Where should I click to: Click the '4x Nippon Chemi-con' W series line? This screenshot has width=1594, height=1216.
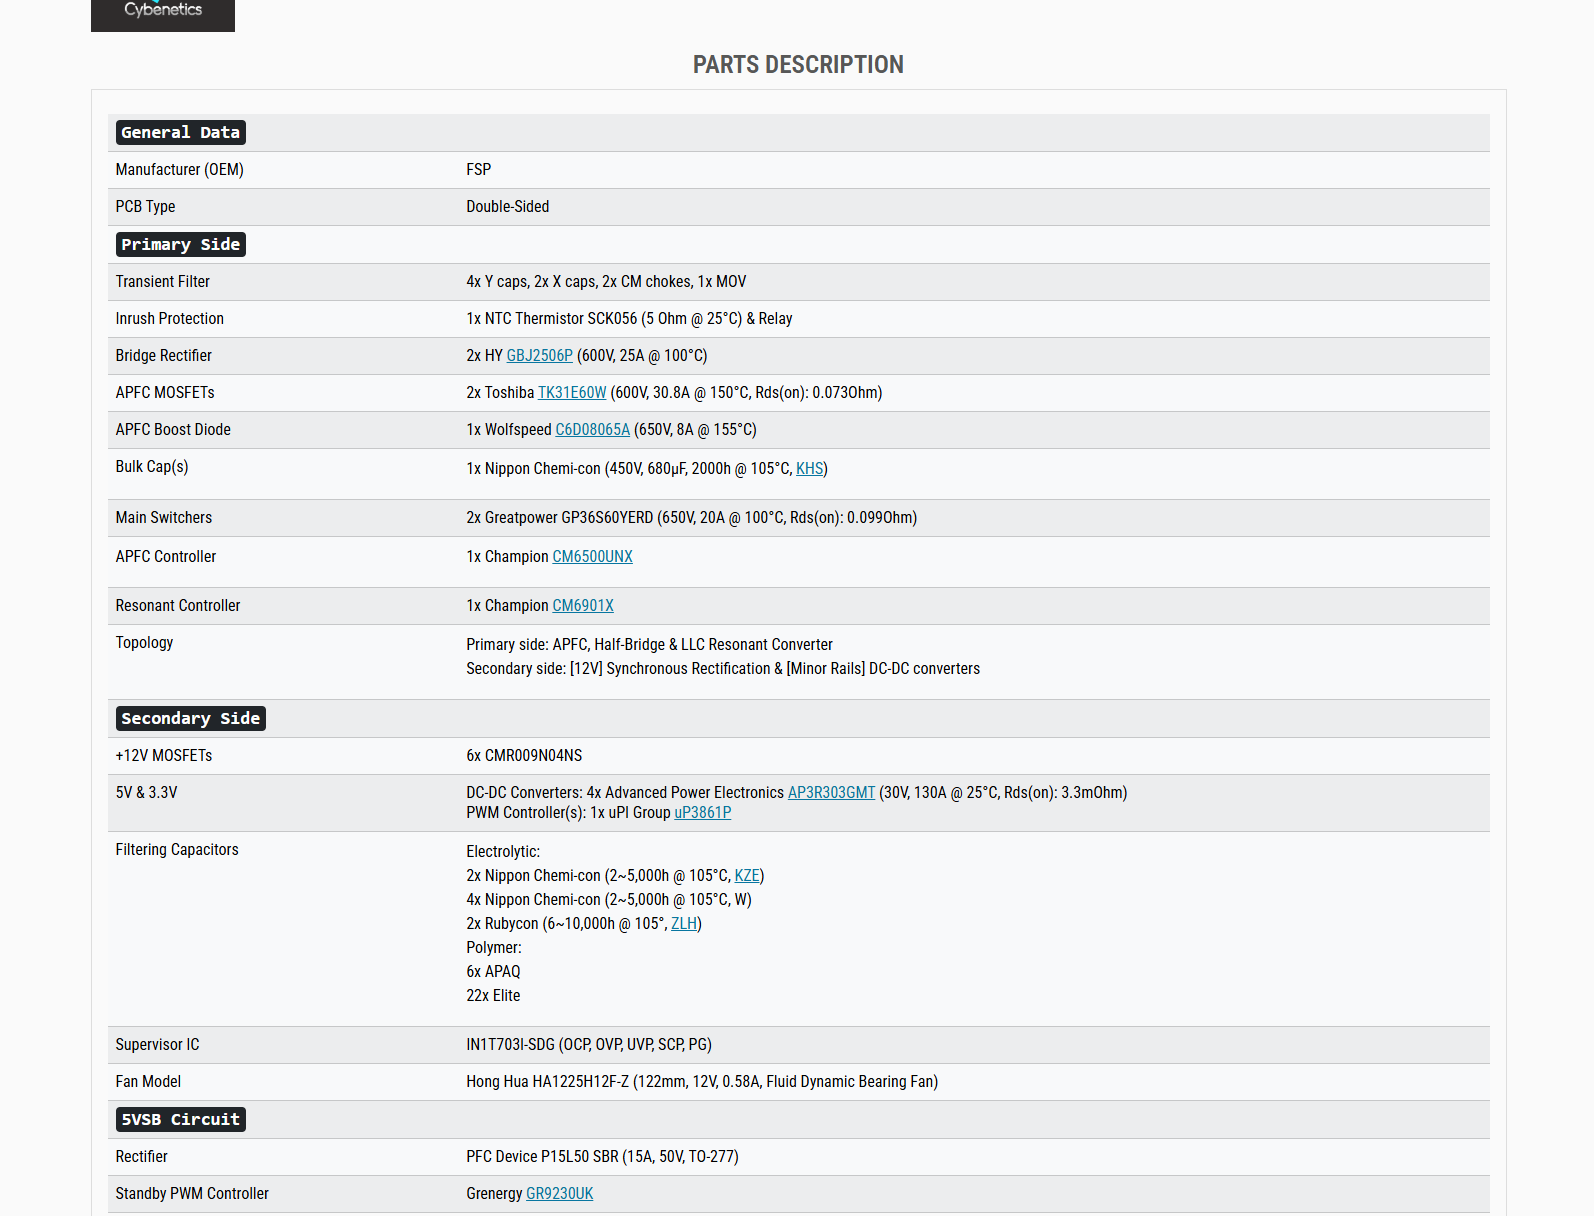[x=609, y=900]
